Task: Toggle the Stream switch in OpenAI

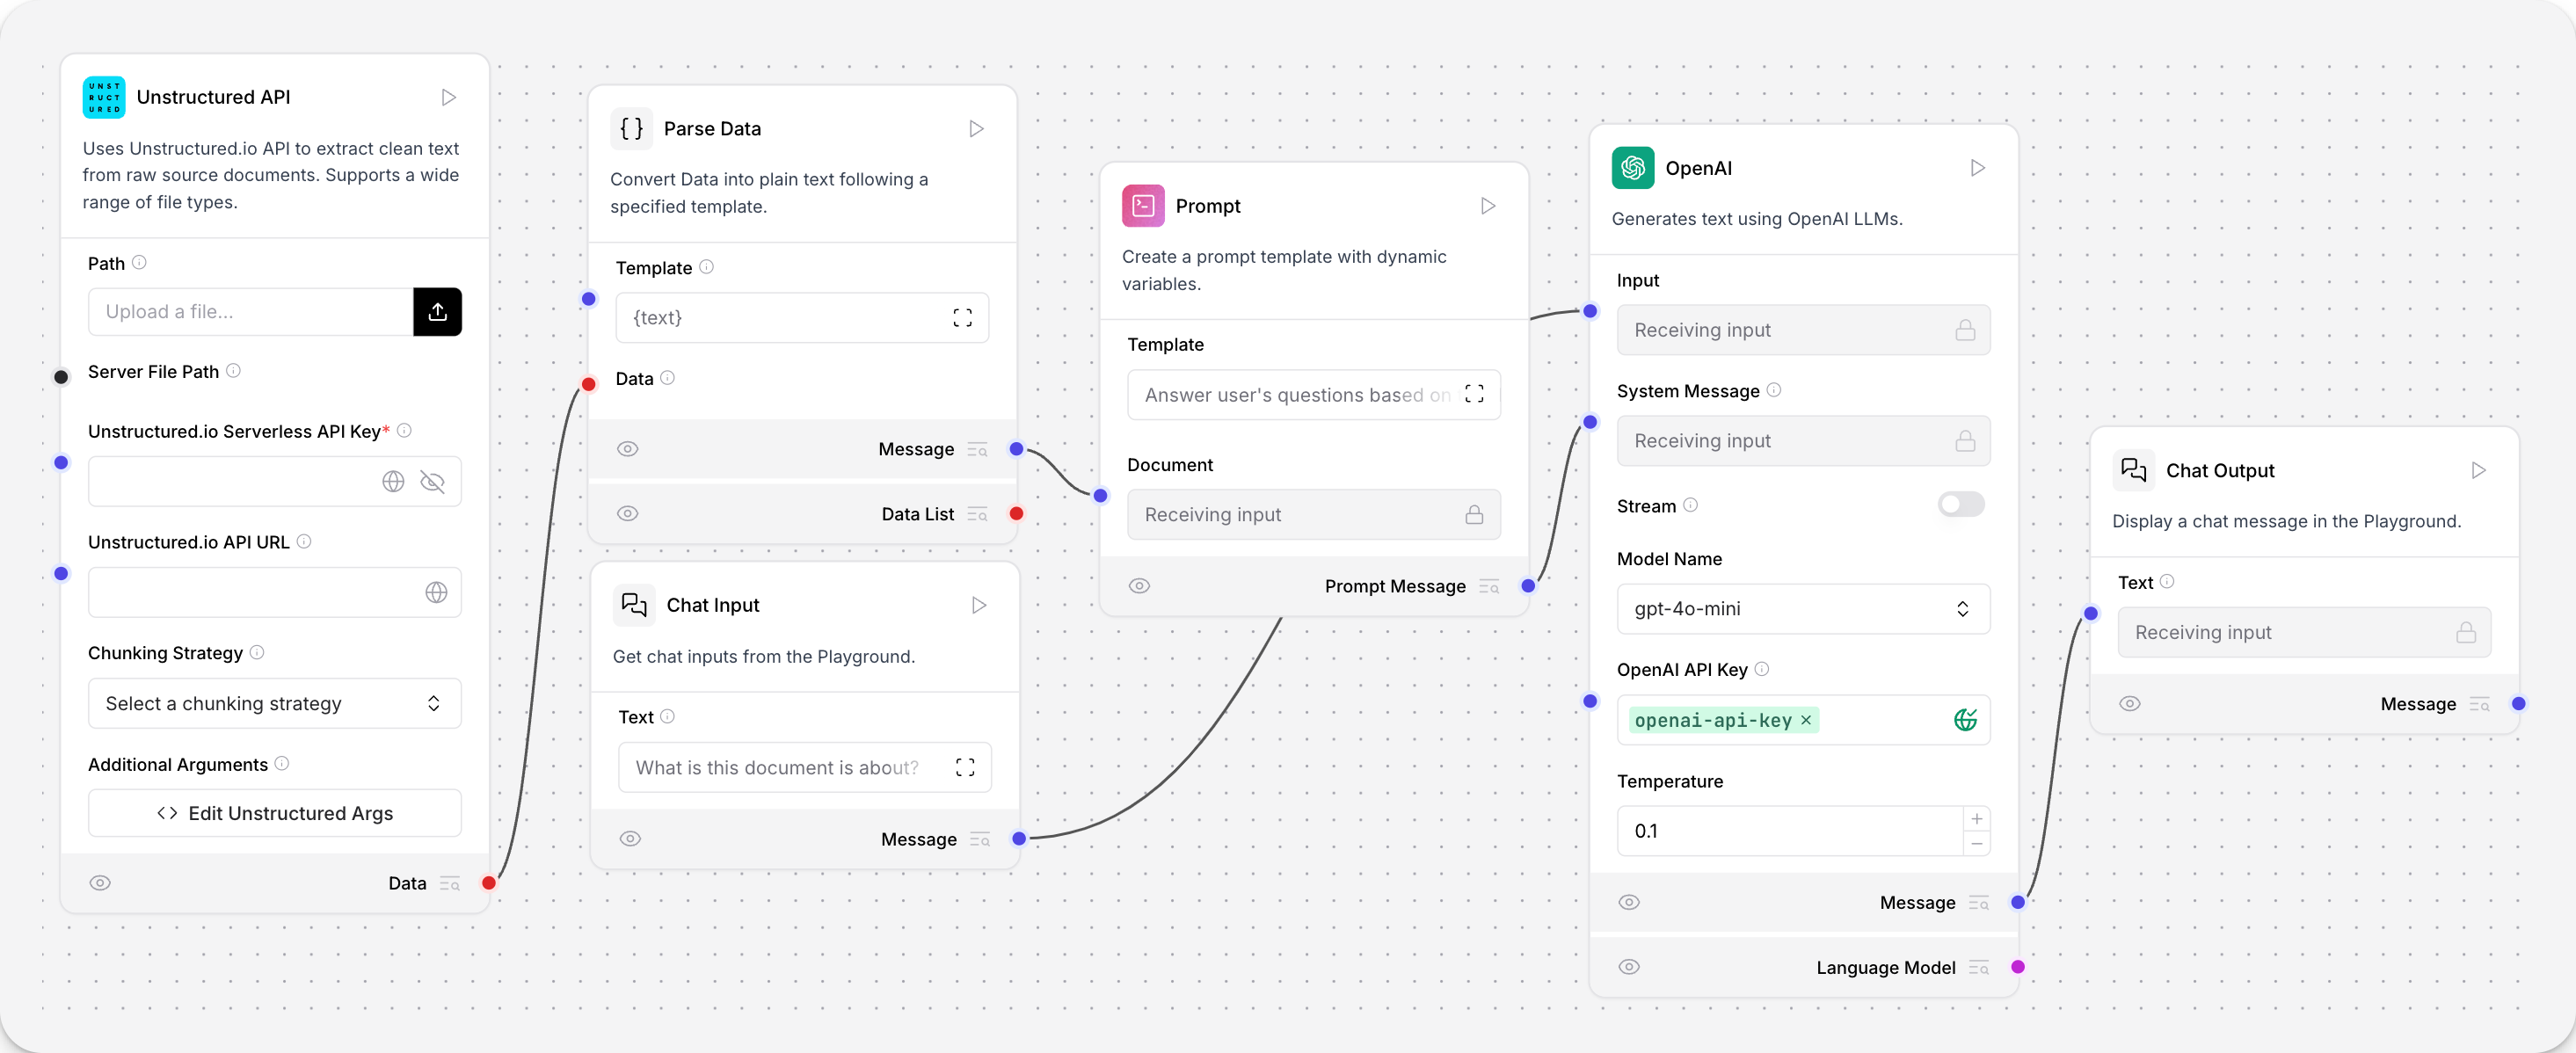Action: (x=1960, y=505)
